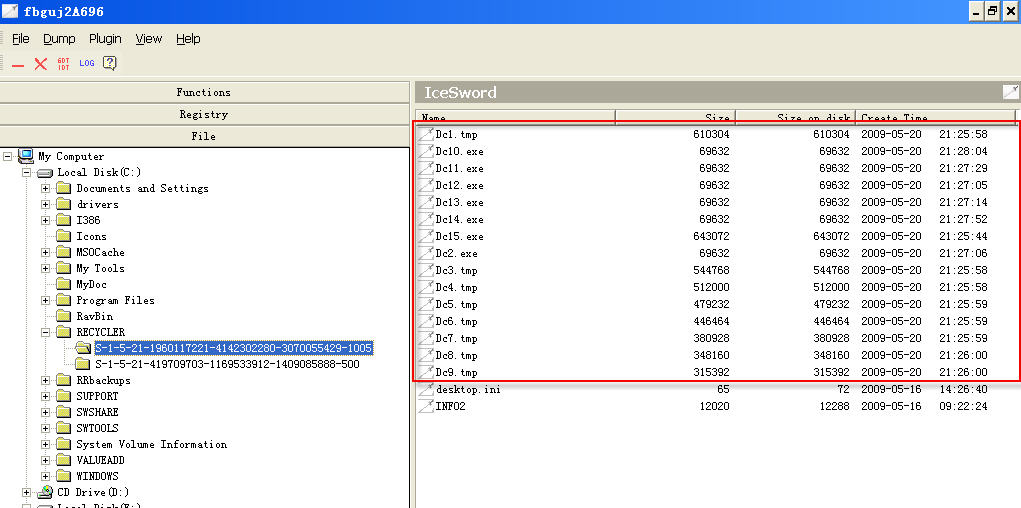Select the Dc15.exe file entry
This screenshot has height=508, width=1021.
459,237
